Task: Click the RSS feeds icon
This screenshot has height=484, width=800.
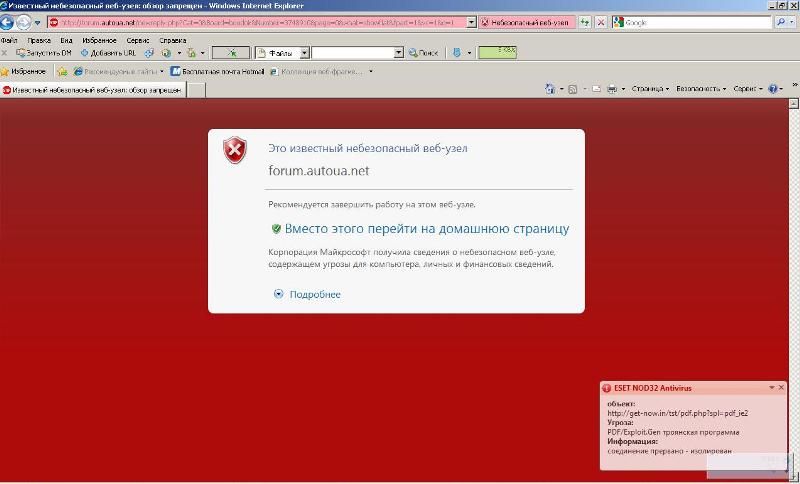Action: click(x=573, y=89)
